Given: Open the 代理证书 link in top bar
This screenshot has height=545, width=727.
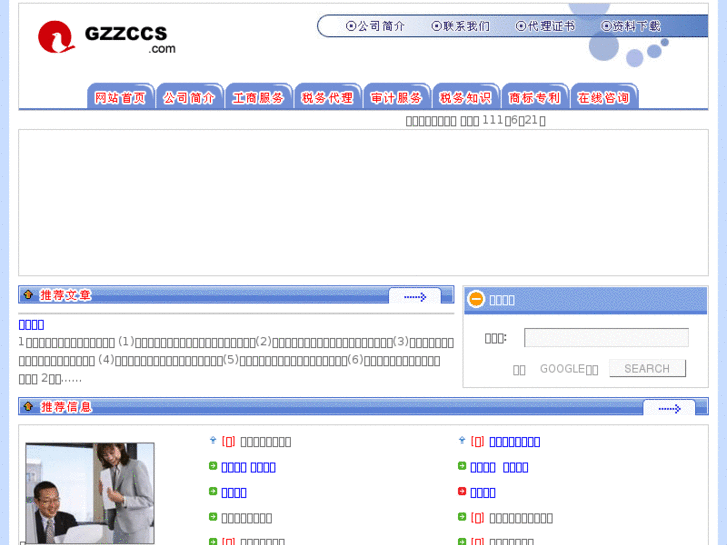Looking at the screenshot, I should pyautogui.click(x=545, y=26).
